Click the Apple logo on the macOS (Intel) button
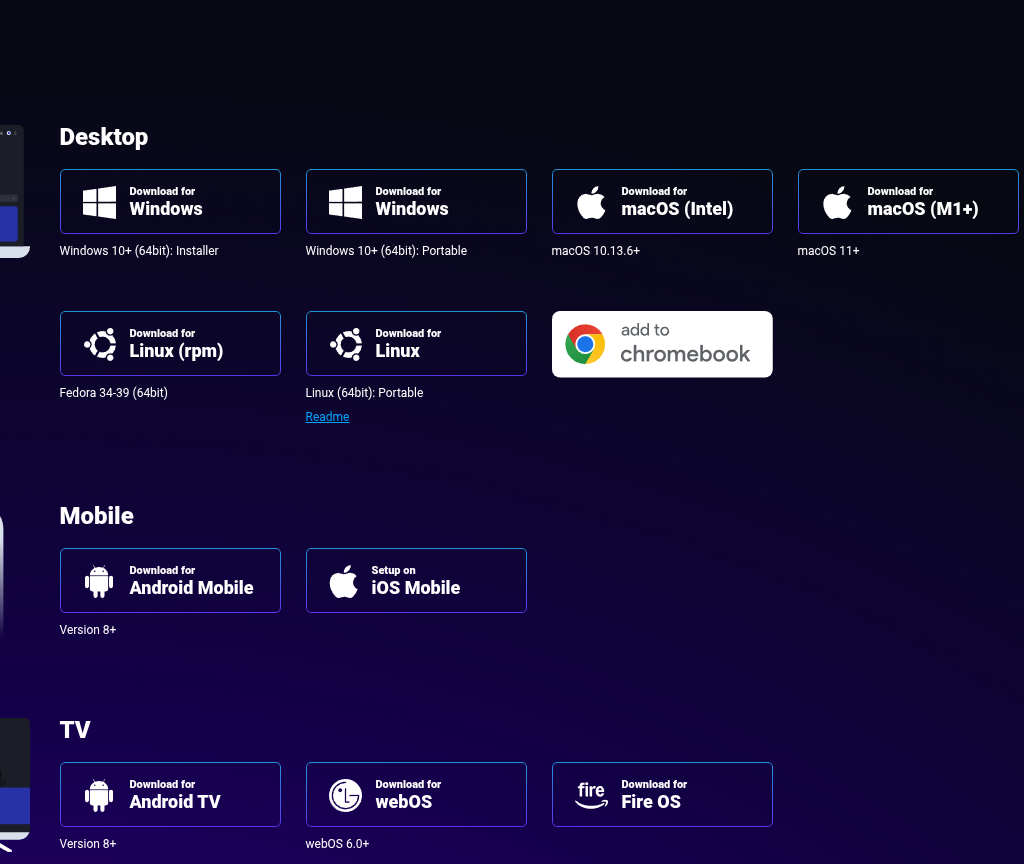 pyautogui.click(x=591, y=202)
